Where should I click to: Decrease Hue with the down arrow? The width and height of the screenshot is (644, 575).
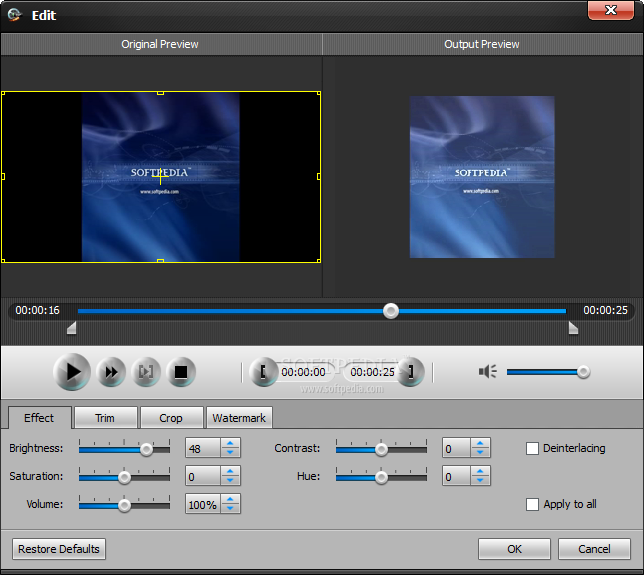(480, 480)
